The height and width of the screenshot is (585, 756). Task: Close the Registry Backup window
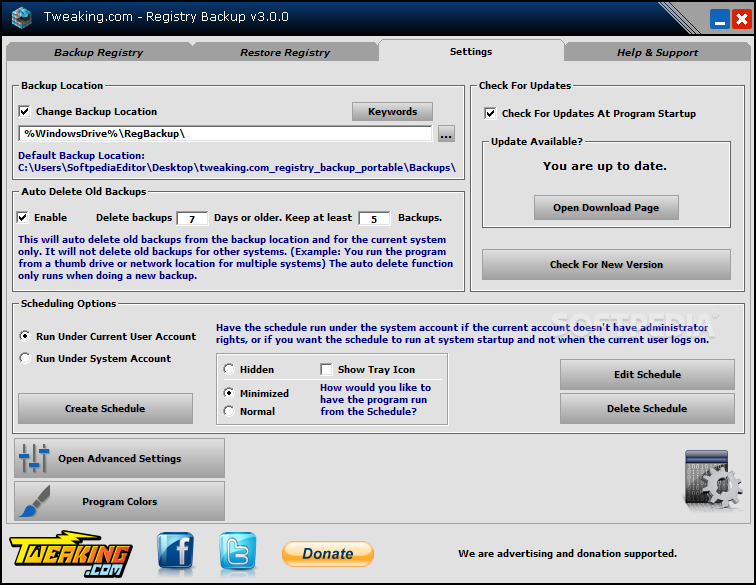(x=742, y=19)
